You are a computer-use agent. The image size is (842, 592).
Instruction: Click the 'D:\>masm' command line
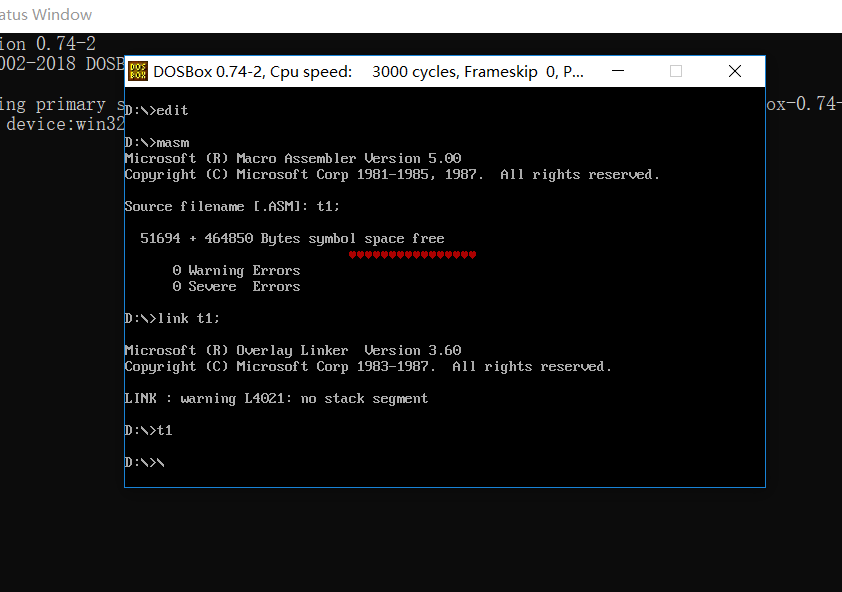(x=157, y=142)
